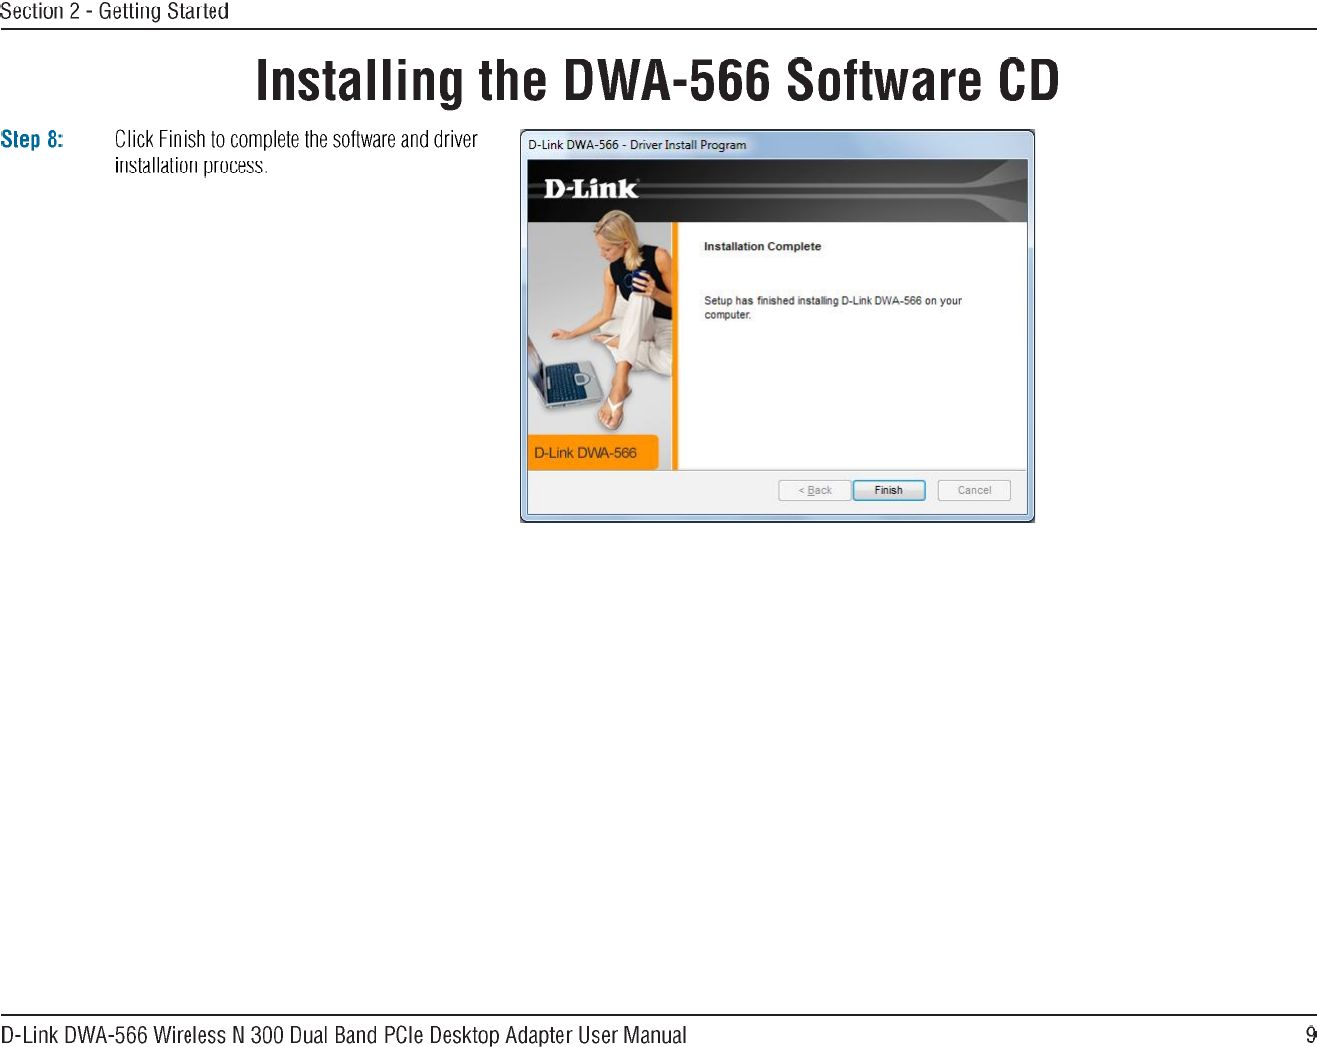Click the 'Click Finish to complete' instruction text
Image resolution: width=1317 pixels, height=1047 pixels.
tap(296, 152)
